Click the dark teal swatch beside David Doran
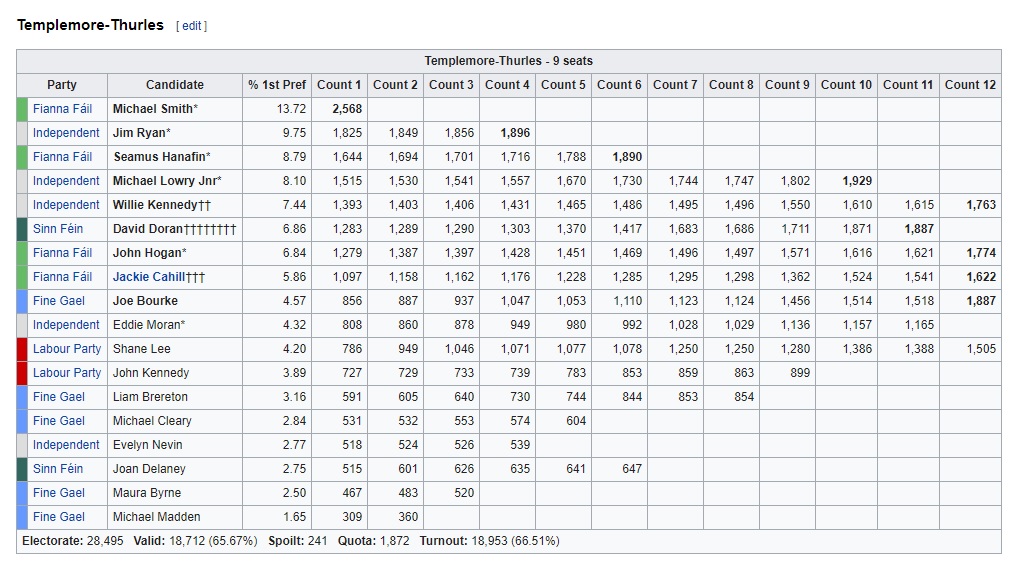The width and height of the screenshot is (1027, 561). click(22, 228)
